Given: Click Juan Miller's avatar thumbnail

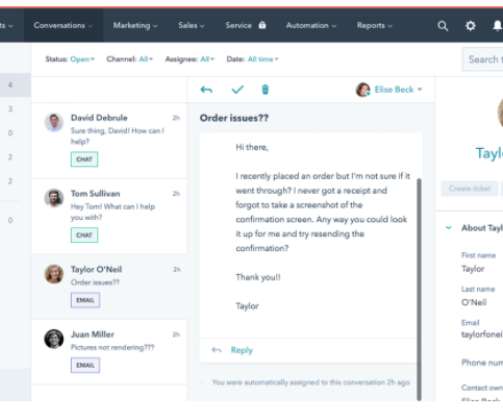Looking at the screenshot, I should pyautogui.click(x=54, y=339).
